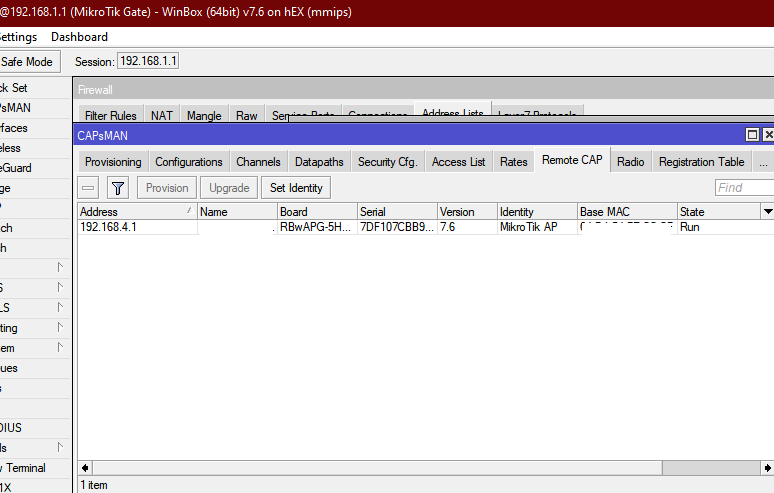This screenshot has width=774, height=493.
Task: Sort by the Address column header
Action: coord(137,212)
